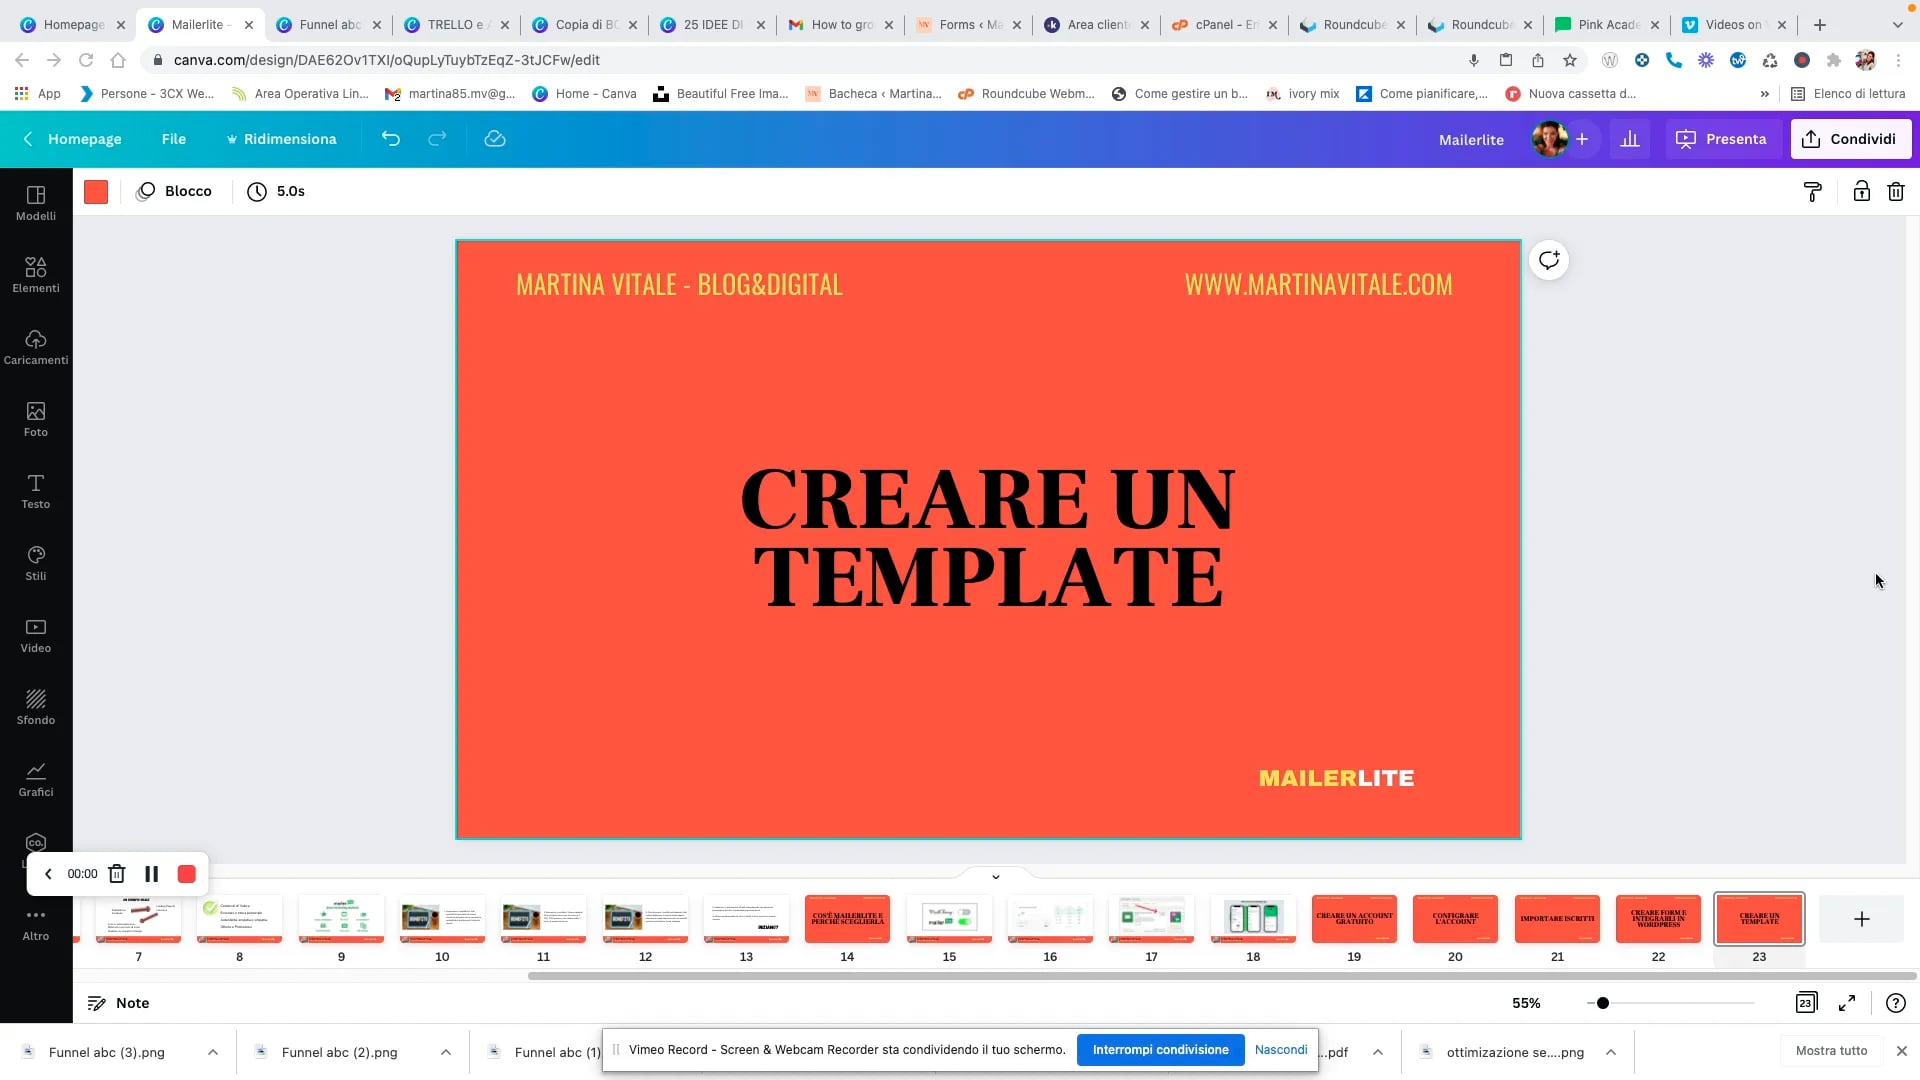
Task: Delete the selected element with trash icon
Action: point(1896,192)
